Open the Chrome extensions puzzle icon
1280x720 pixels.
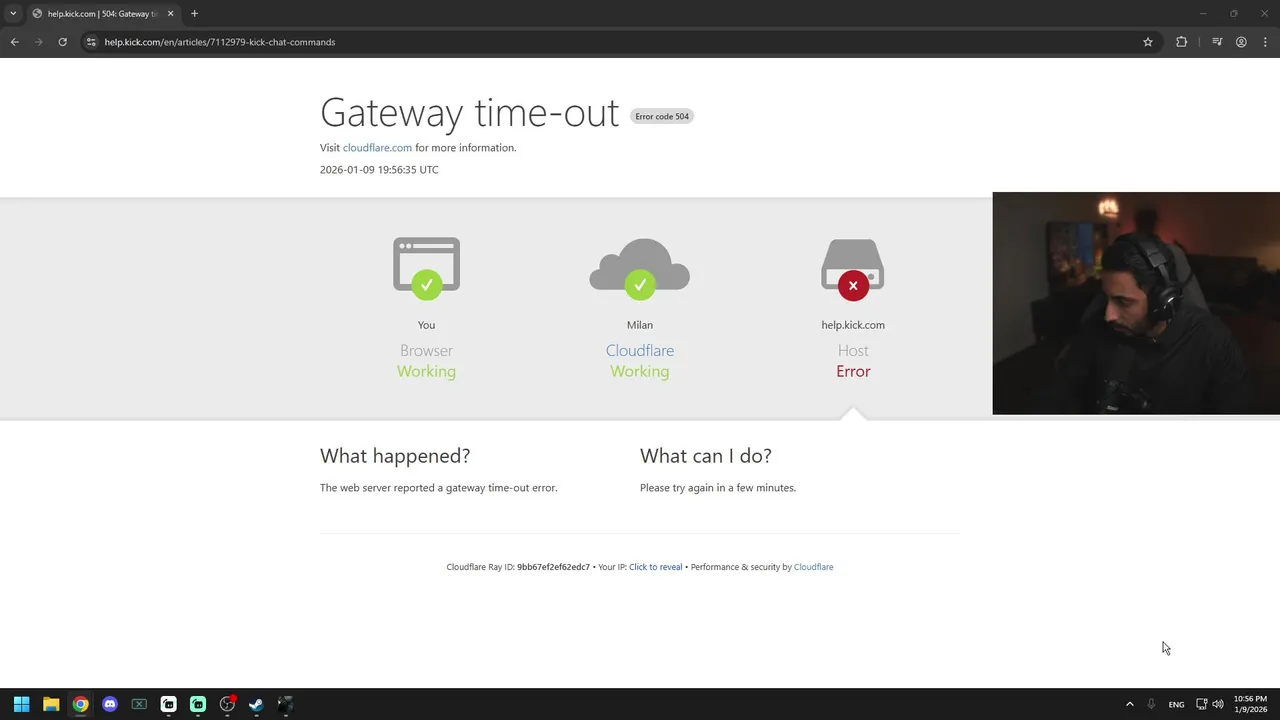click(1181, 42)
